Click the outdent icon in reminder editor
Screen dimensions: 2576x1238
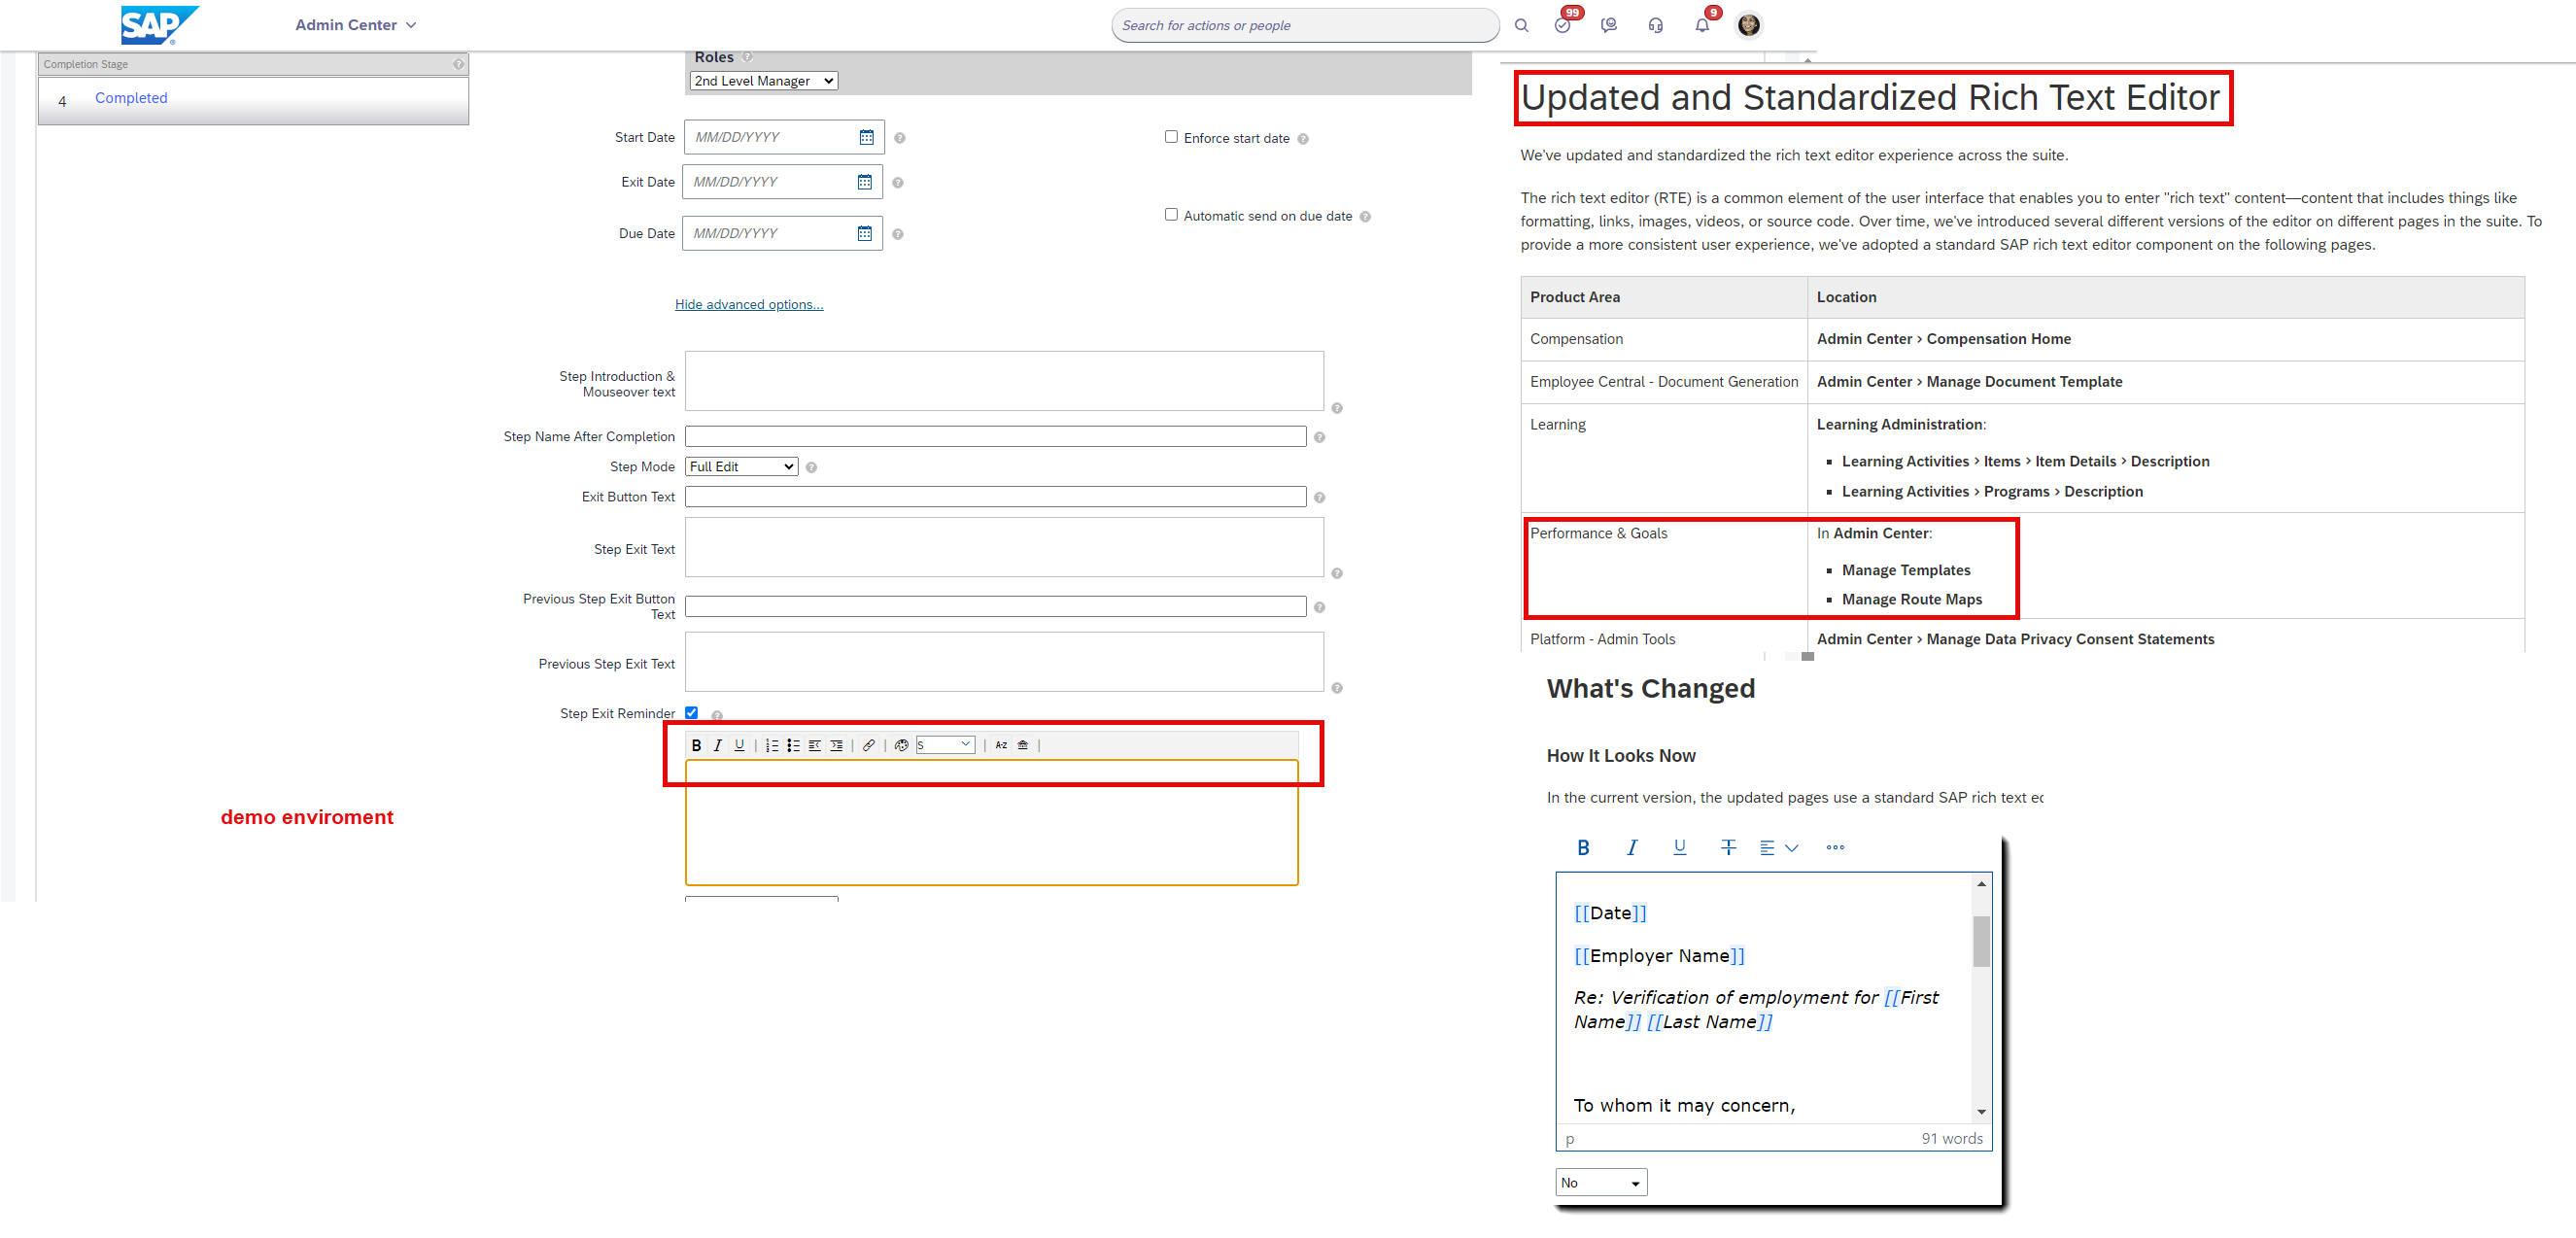[x=815, y=745]
